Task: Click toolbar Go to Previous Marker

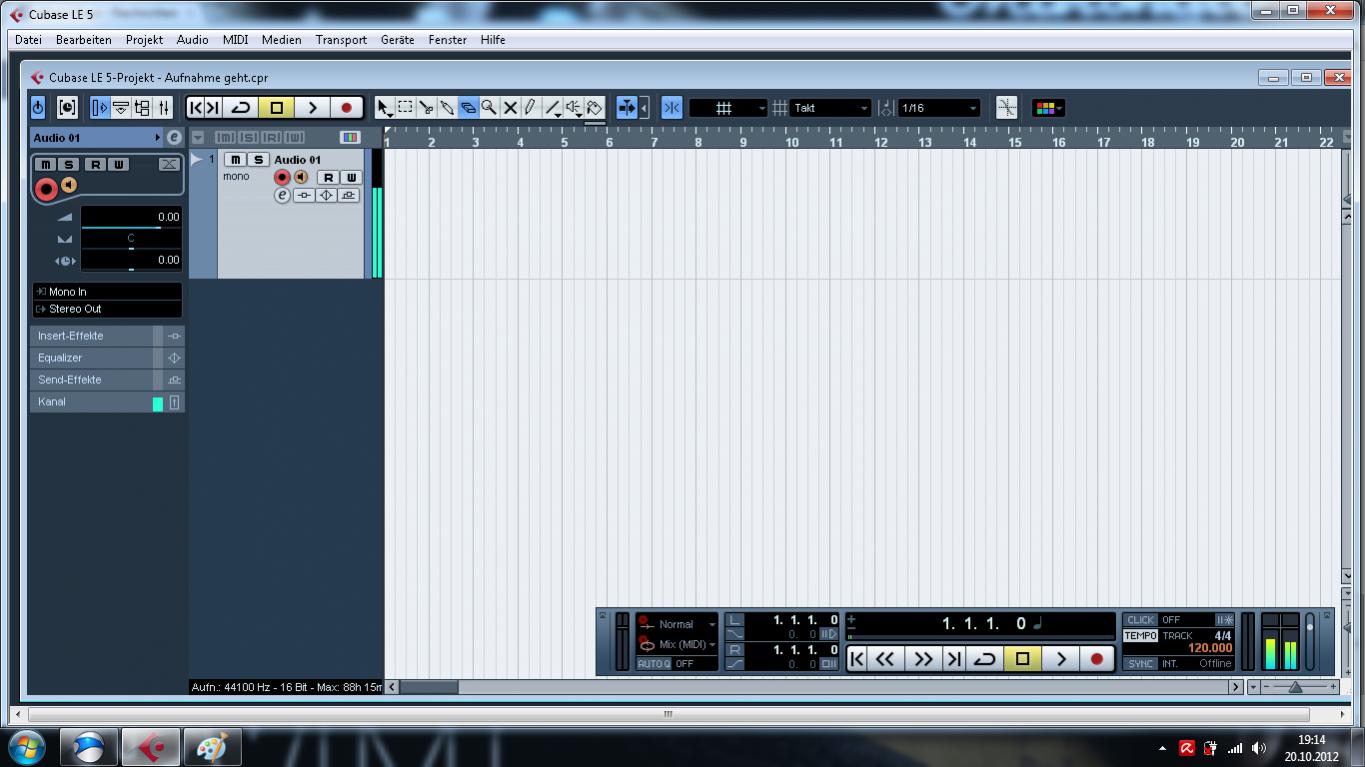Action: coord(195,108)
